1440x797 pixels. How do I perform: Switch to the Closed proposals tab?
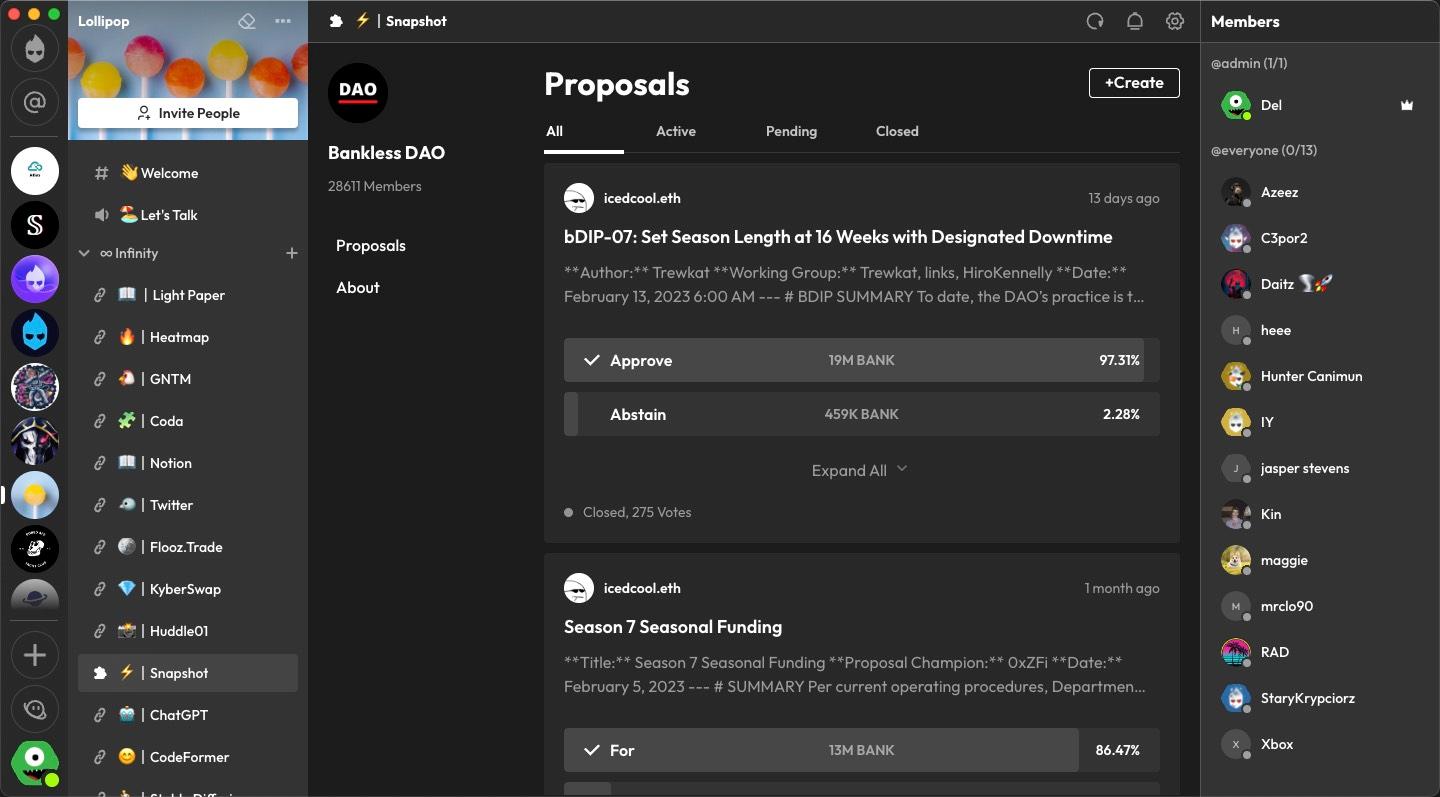pyautogui.click(x=897, y=131)
